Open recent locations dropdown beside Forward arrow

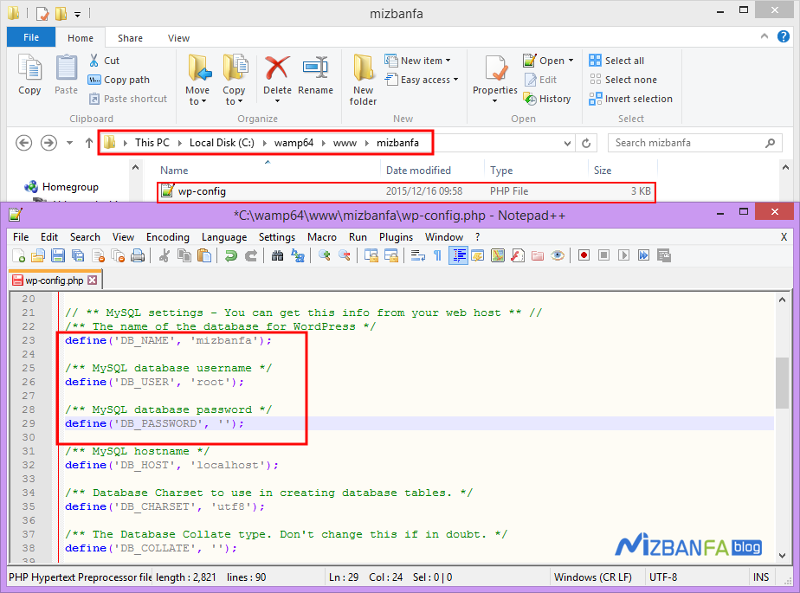pos(69,143)
